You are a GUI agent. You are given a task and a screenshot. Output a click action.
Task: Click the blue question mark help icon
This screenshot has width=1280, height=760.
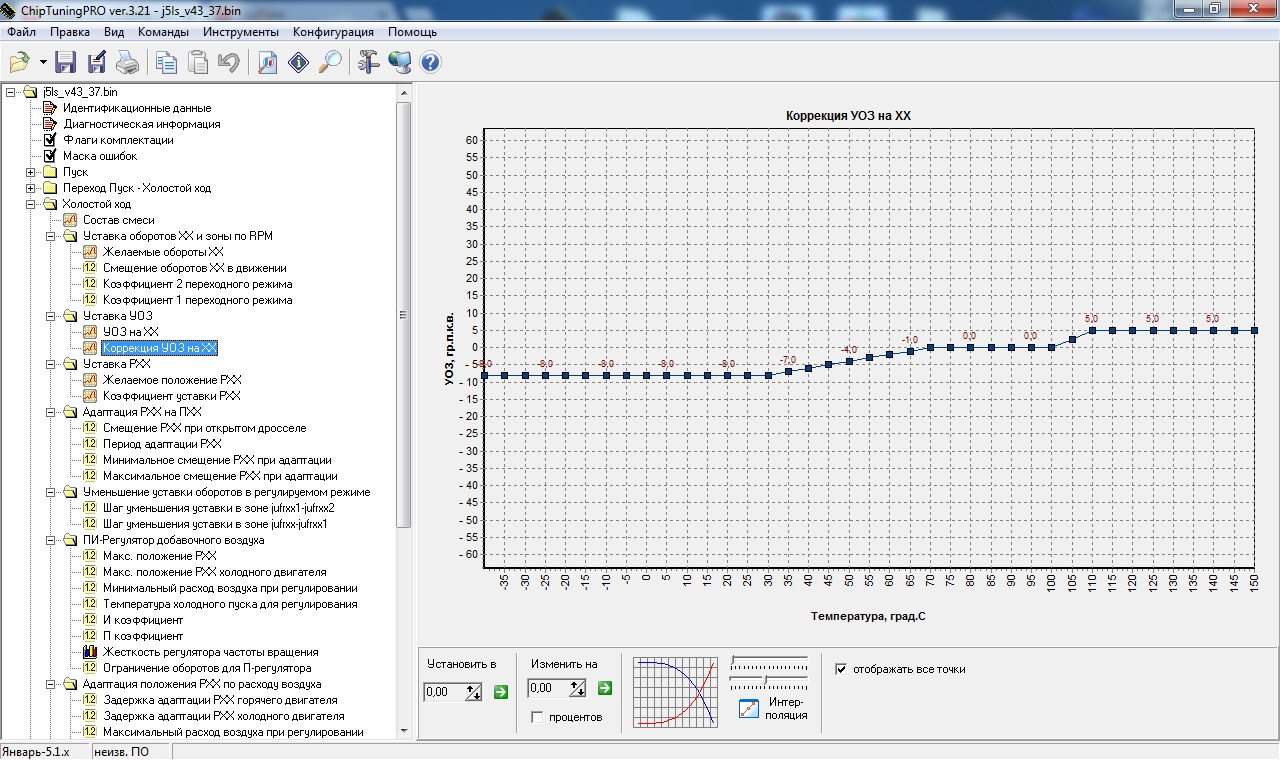point(430,63)
